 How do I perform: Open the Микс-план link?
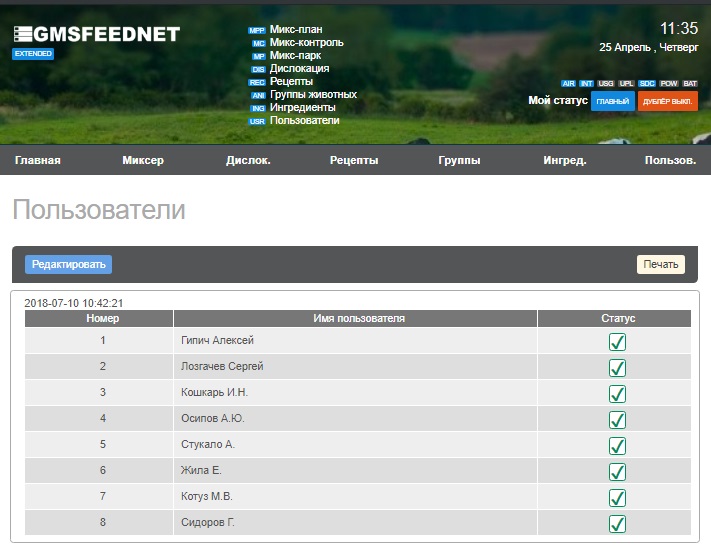coord(296,29)
